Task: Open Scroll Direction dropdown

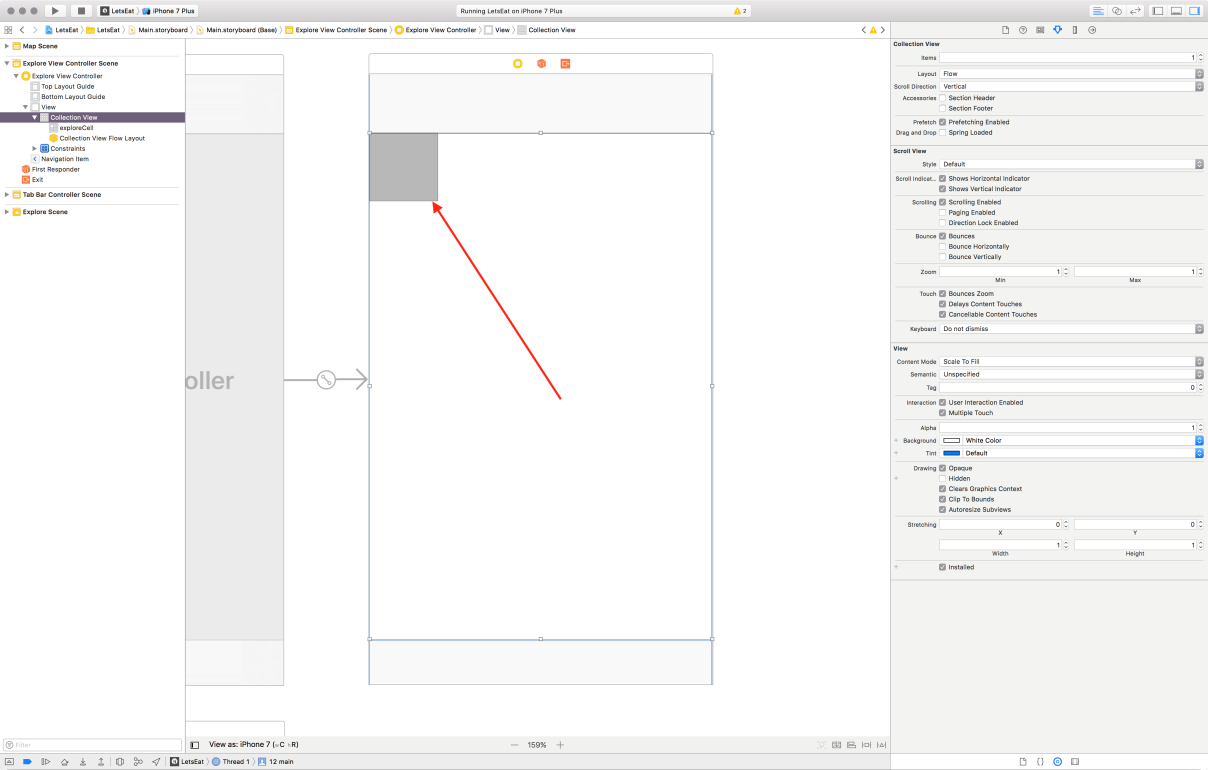Action: (x=1071, y=86)
